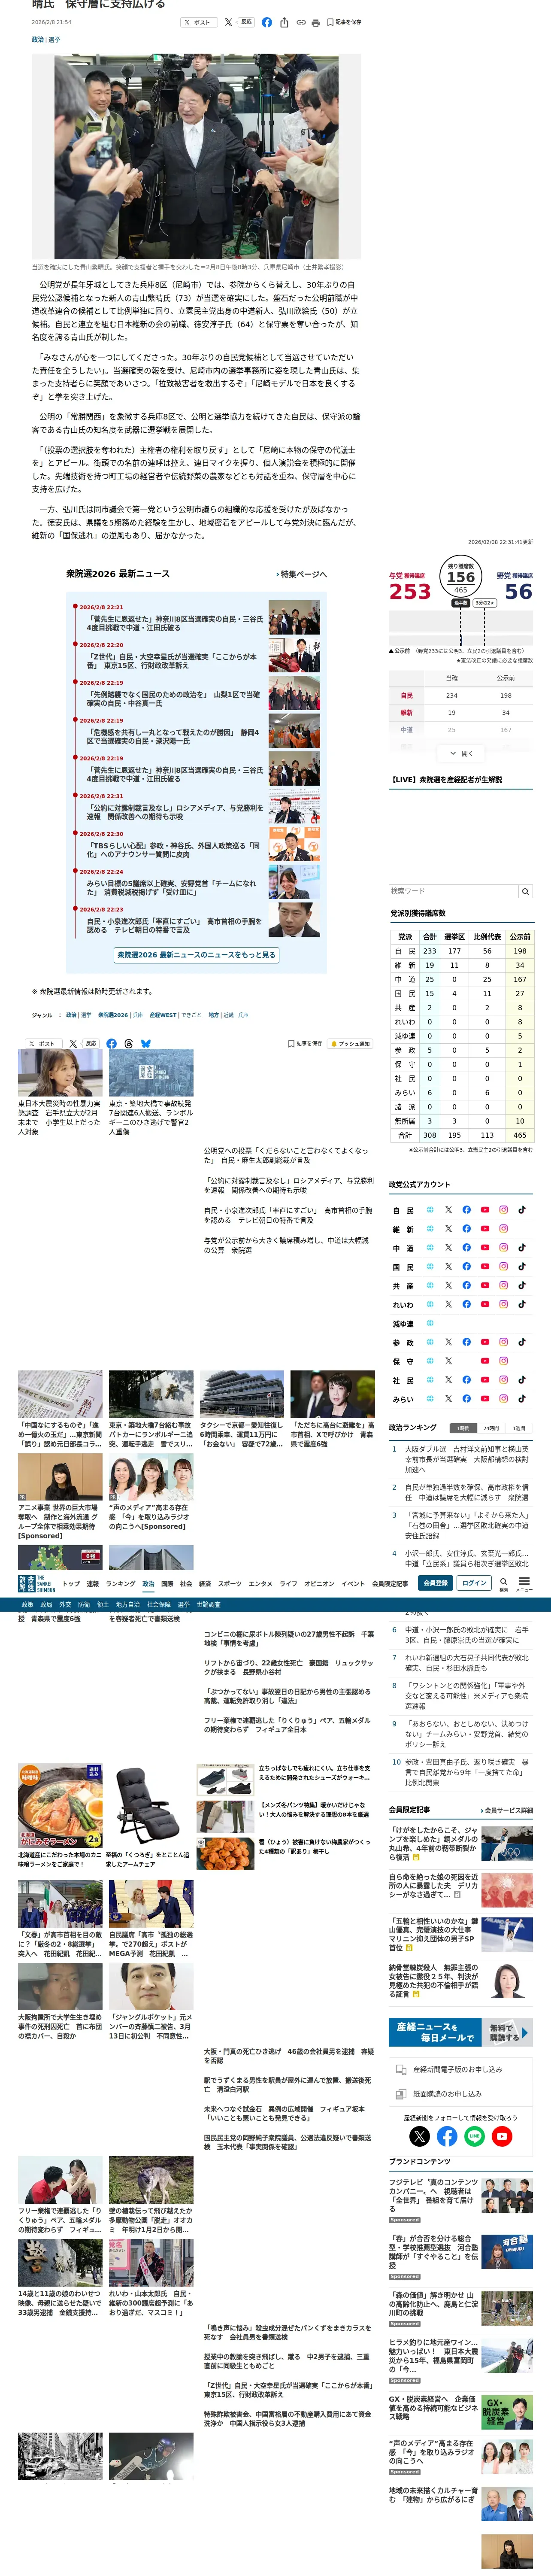
Task: Open the 中道 party YouTube channel
Action: [x=485, y=1248]
